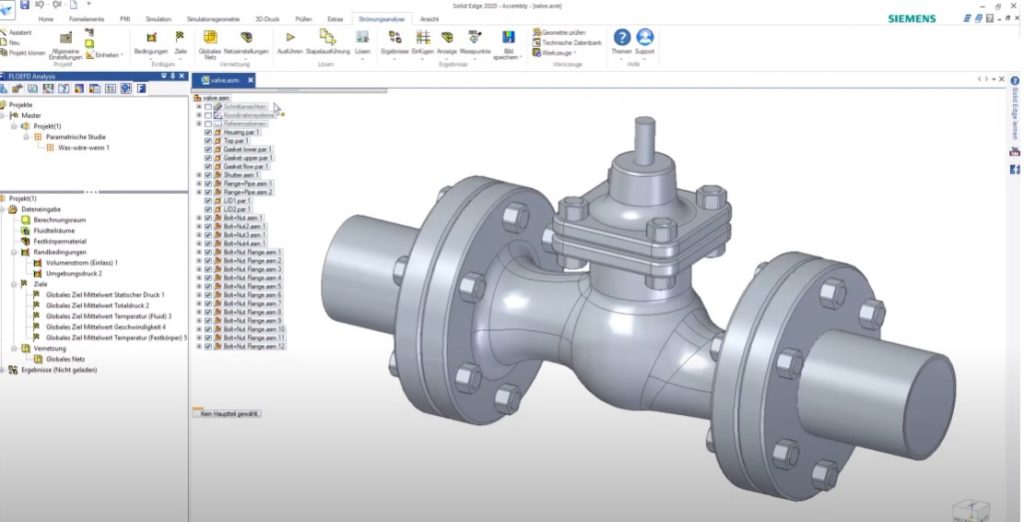
Task: Enable the Schnittansichten checkbox
Action: pyautogui.click(x=208, y=106)
